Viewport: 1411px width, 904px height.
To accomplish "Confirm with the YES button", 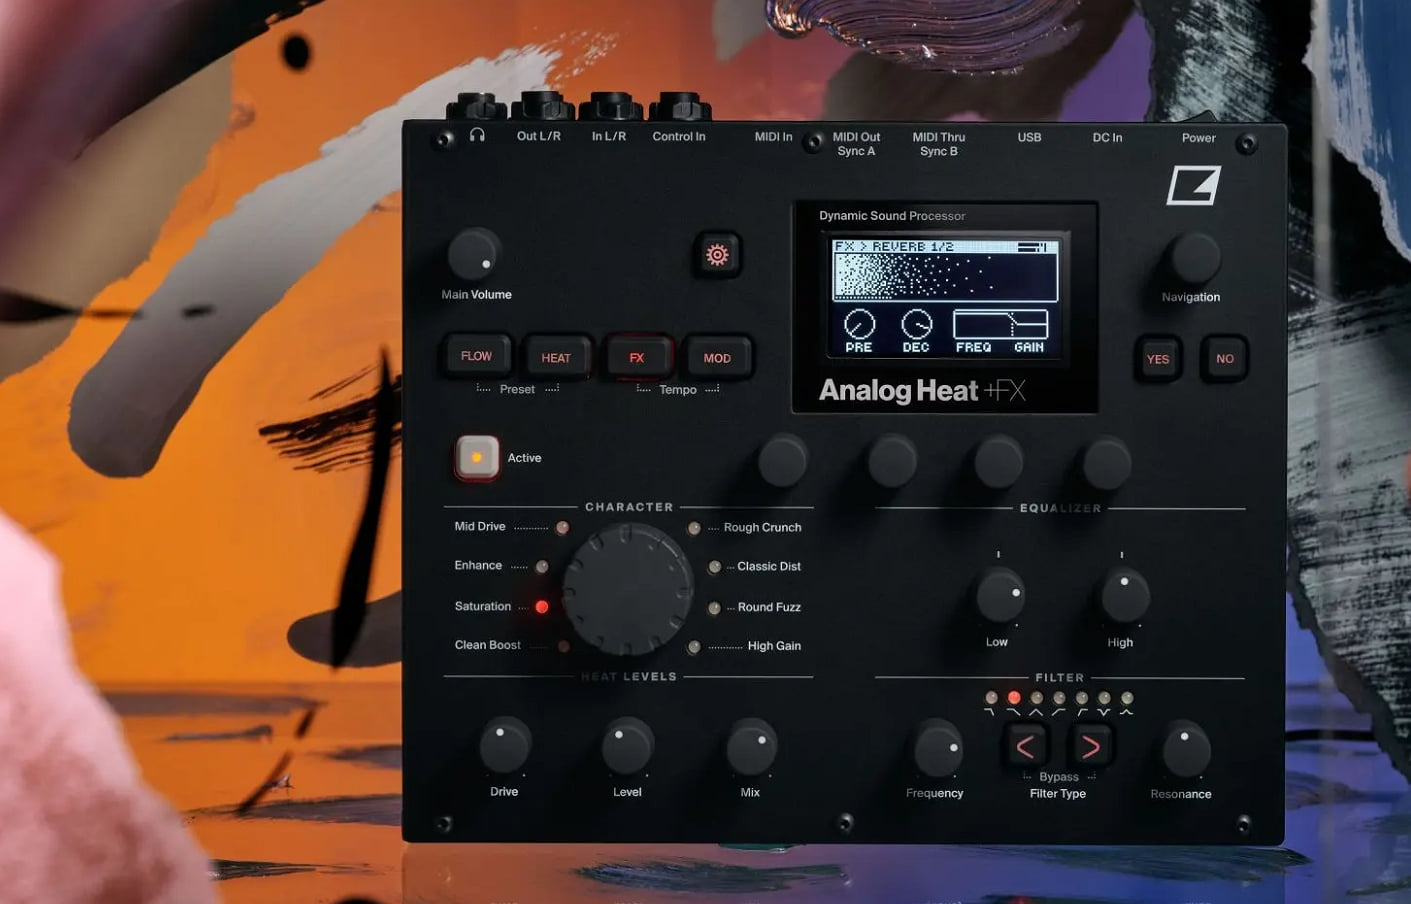I will [1158, 359].
